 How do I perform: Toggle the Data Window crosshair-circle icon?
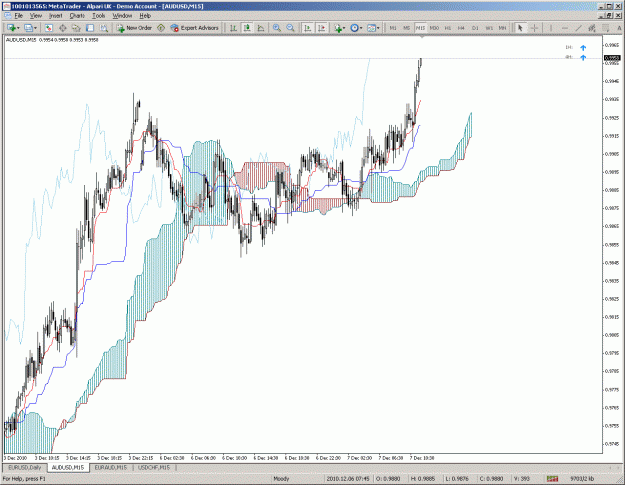[63, 28]
